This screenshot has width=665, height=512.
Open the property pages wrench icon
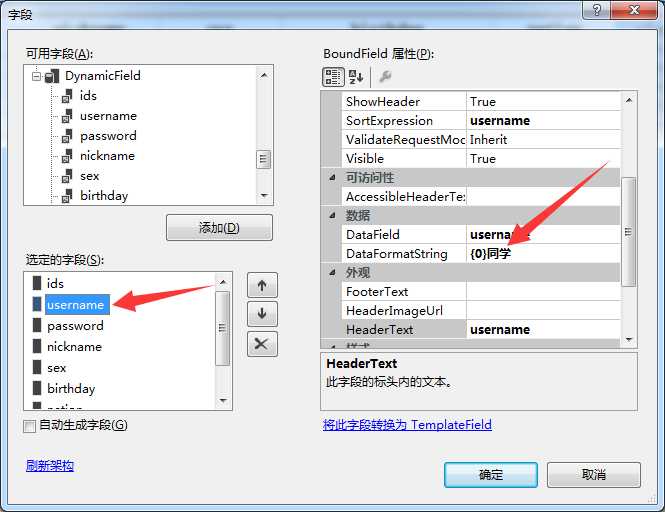pos(385,77)
